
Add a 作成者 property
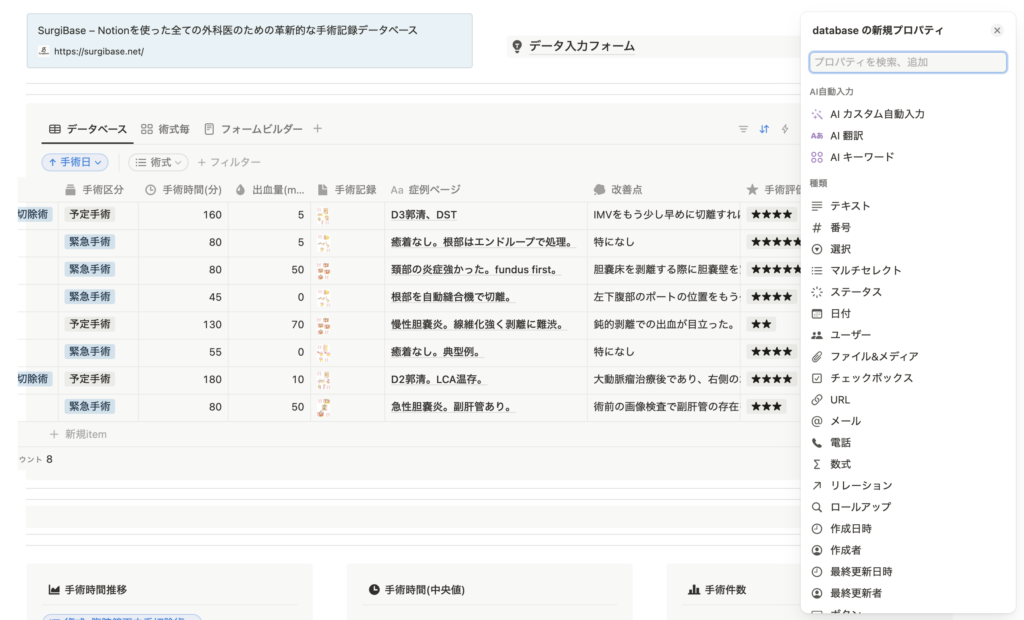908,550
